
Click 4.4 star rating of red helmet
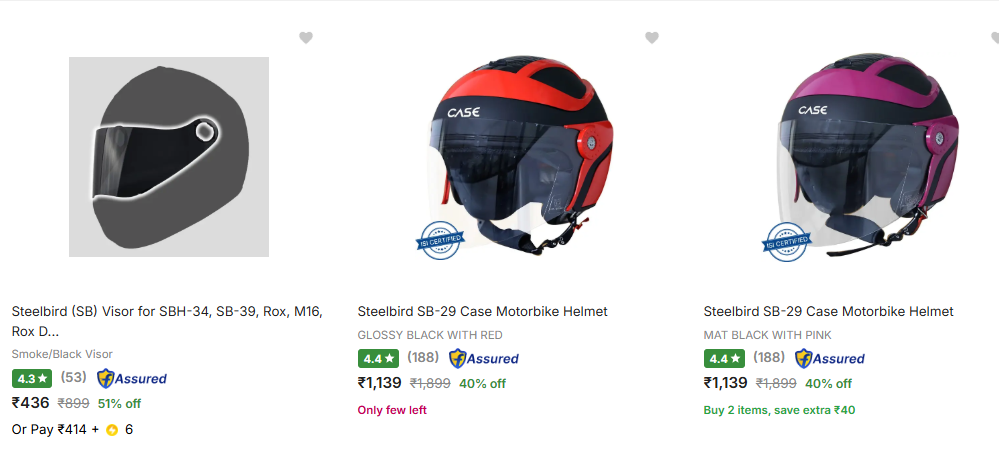click(377, 358)
